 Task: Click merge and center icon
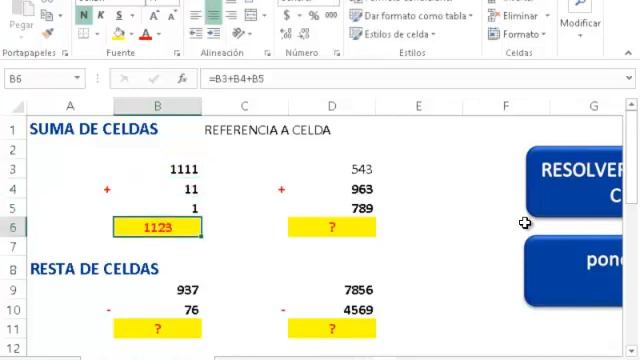point(251,16)
